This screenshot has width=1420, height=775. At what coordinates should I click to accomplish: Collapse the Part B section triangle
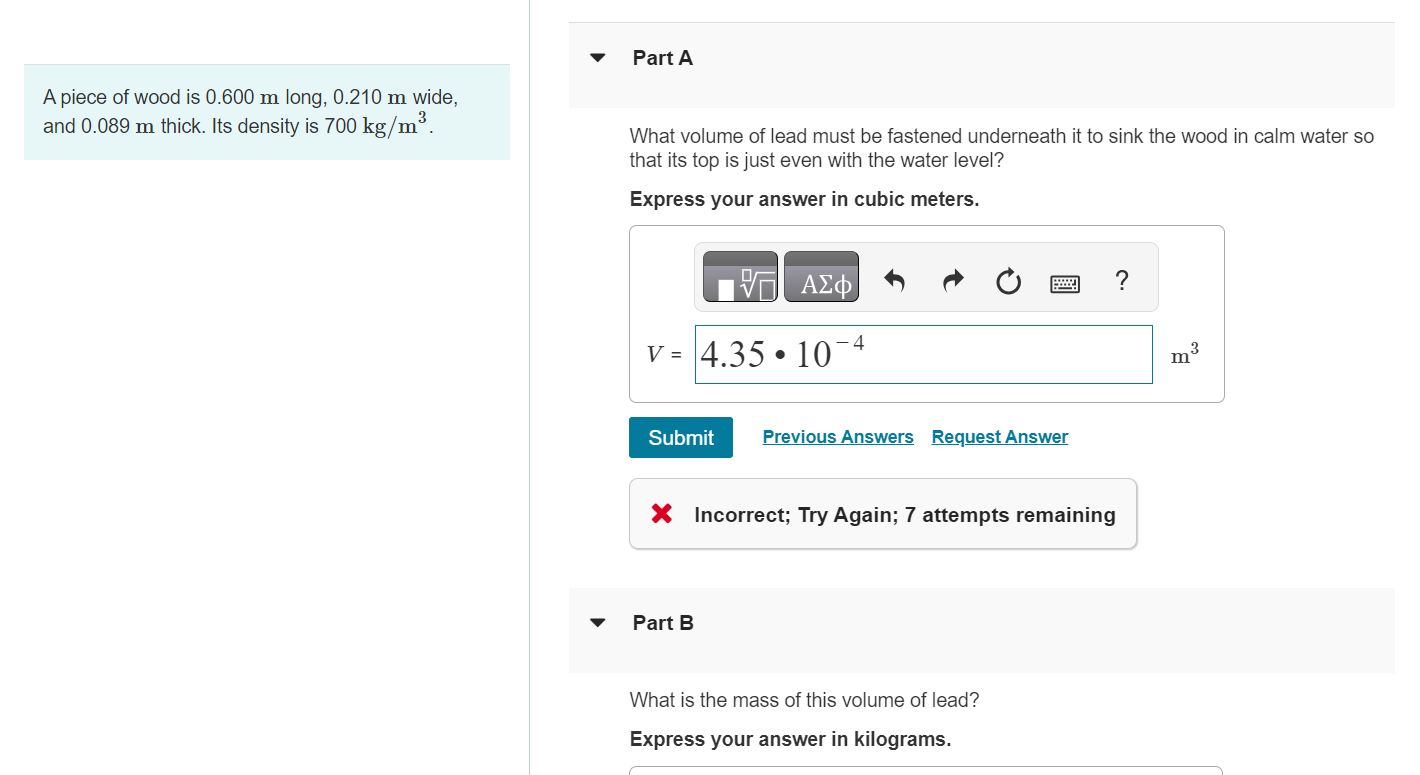click(x=597, y=621)
